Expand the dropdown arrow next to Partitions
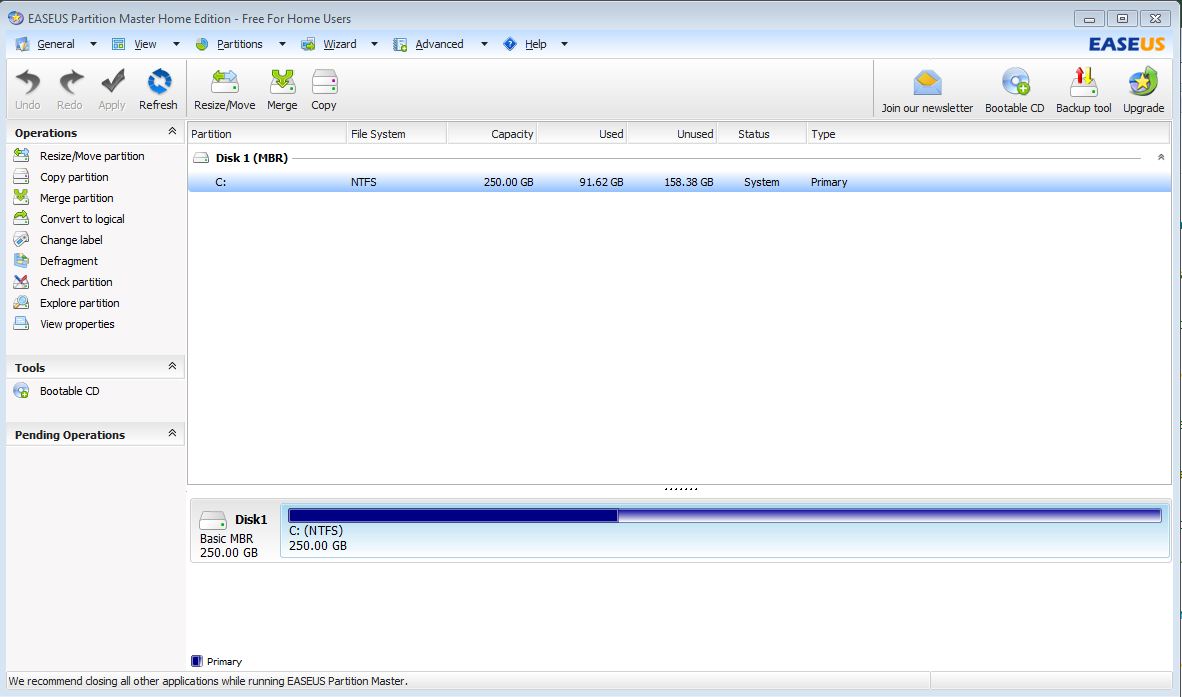 pyautogui.click(x=283, y=44)
